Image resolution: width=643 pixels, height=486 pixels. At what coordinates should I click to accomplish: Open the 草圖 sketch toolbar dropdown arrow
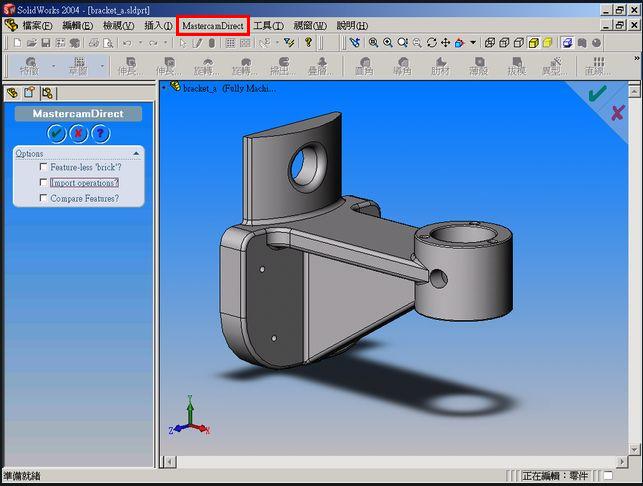coord(102,66)
